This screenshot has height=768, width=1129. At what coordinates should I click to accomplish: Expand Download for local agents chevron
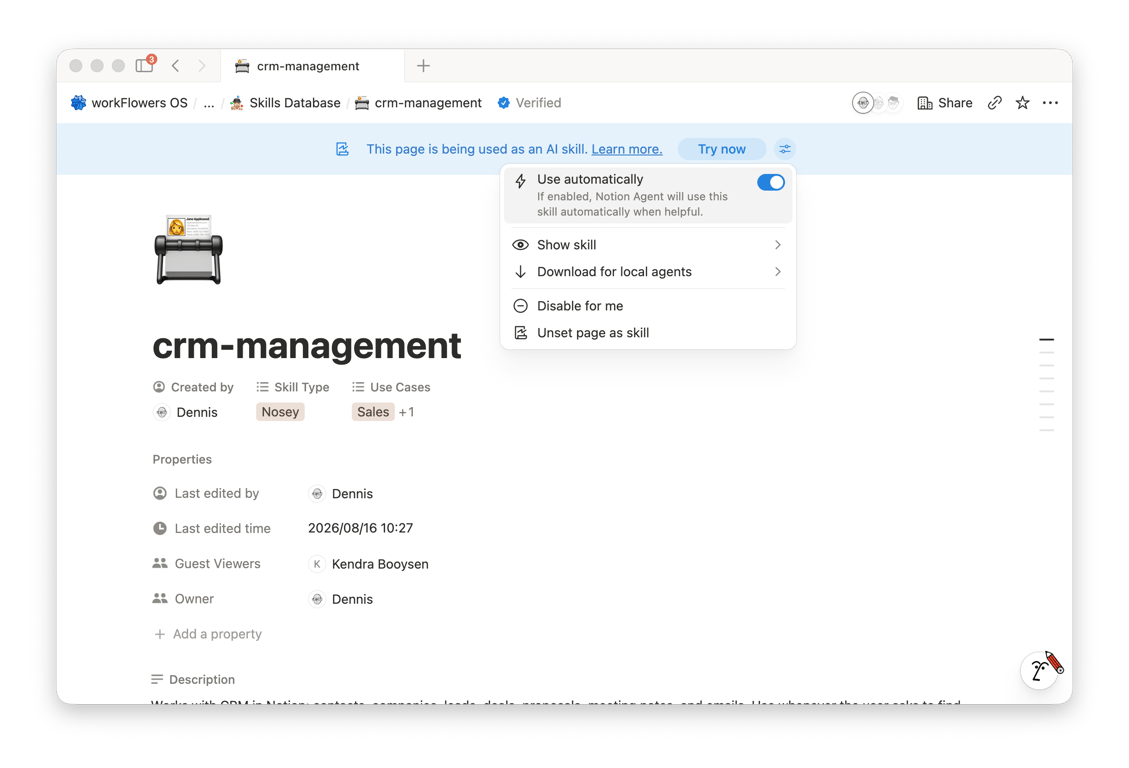point(778,271)
